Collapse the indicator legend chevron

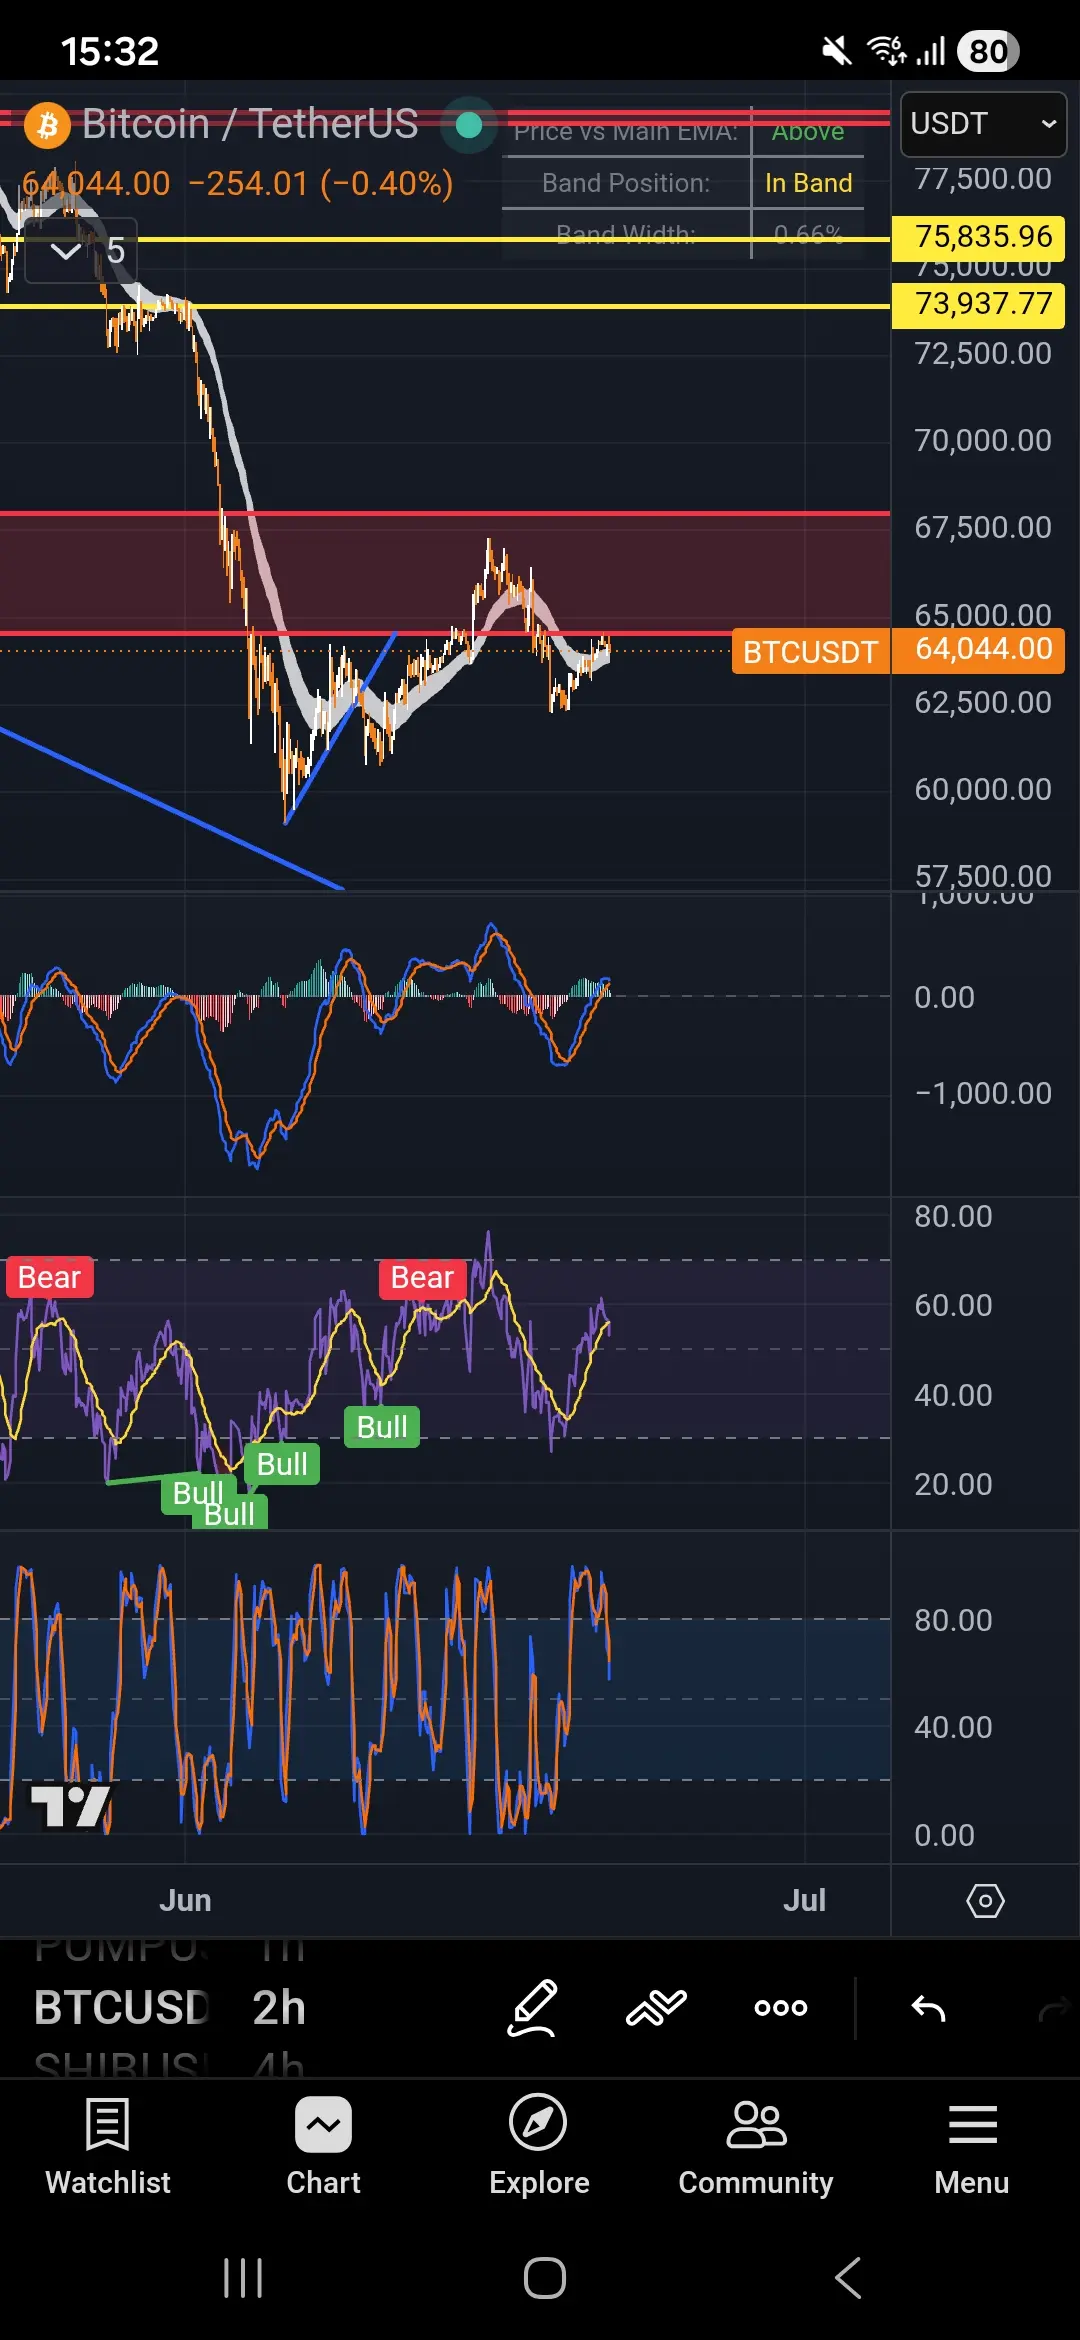[x=66, y=251]
